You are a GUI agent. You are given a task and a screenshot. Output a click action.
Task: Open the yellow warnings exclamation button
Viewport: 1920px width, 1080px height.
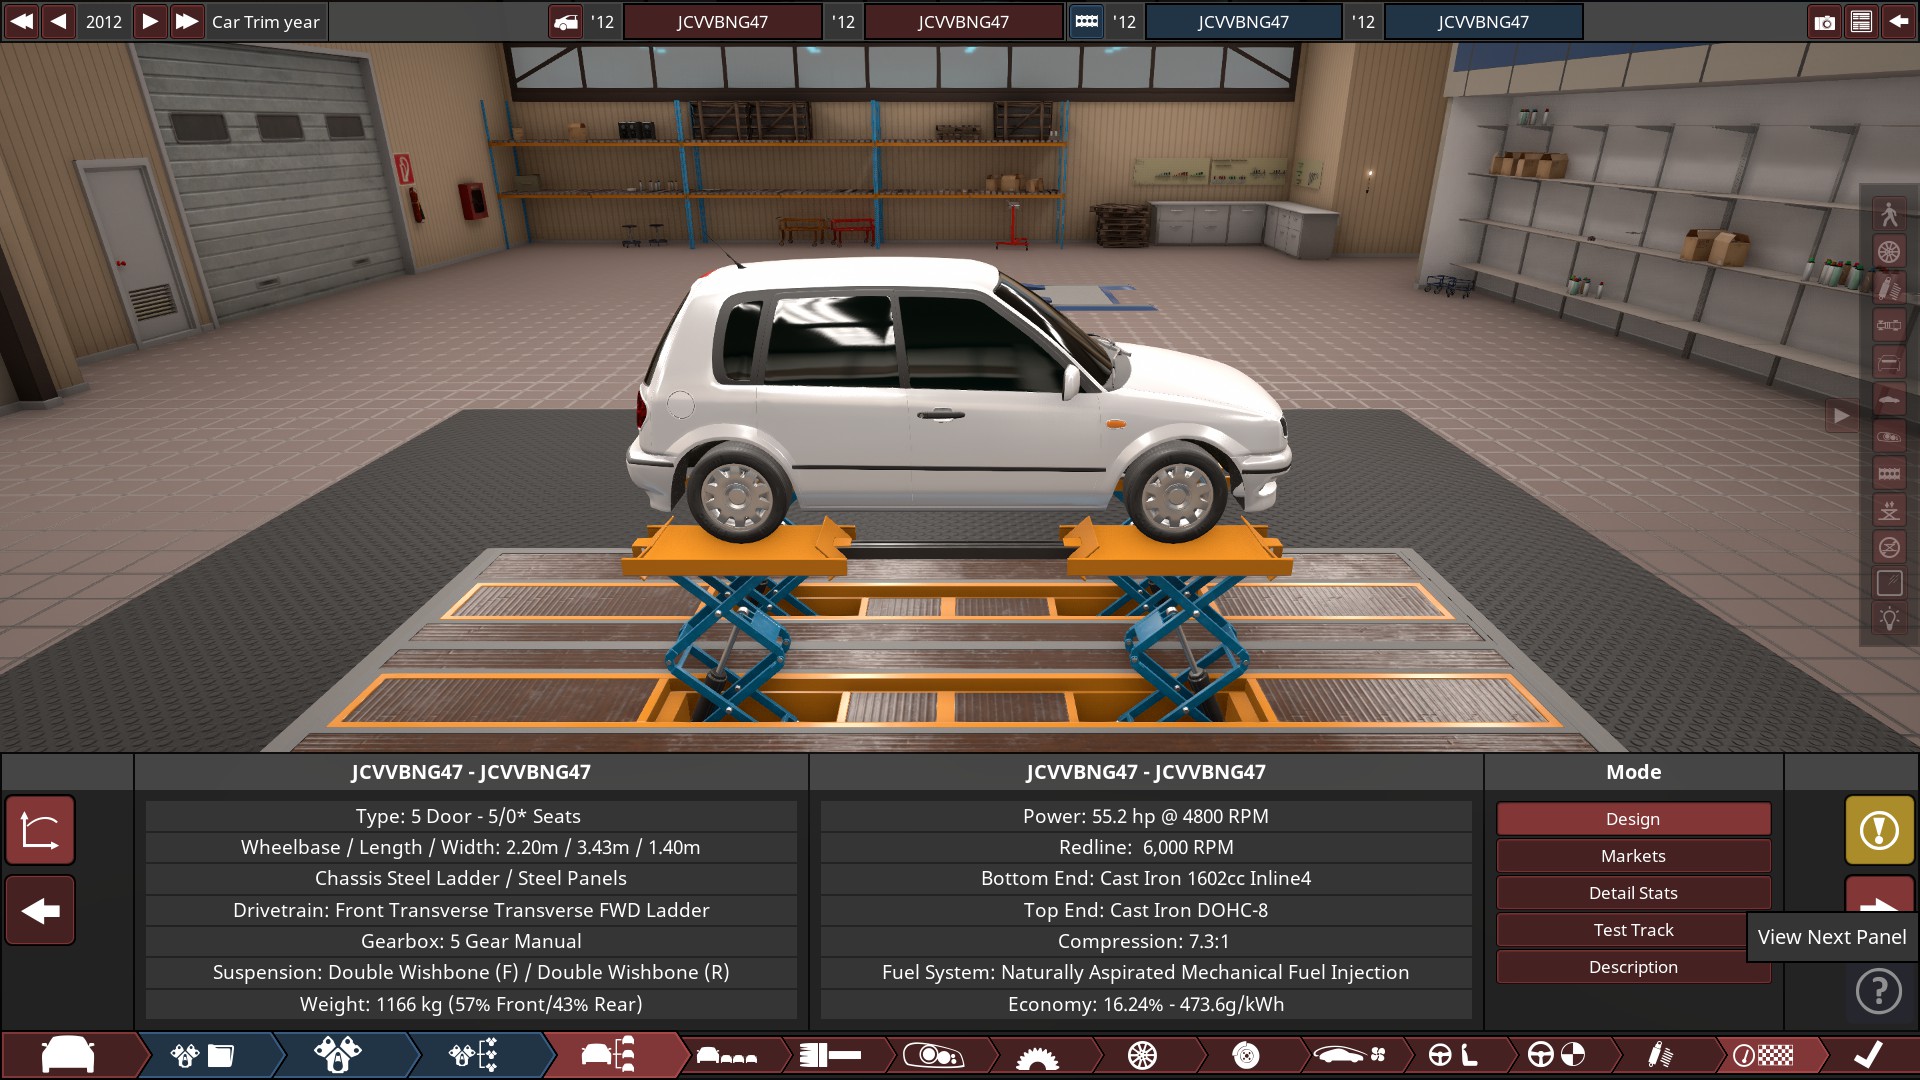(x=1879, y=830)
